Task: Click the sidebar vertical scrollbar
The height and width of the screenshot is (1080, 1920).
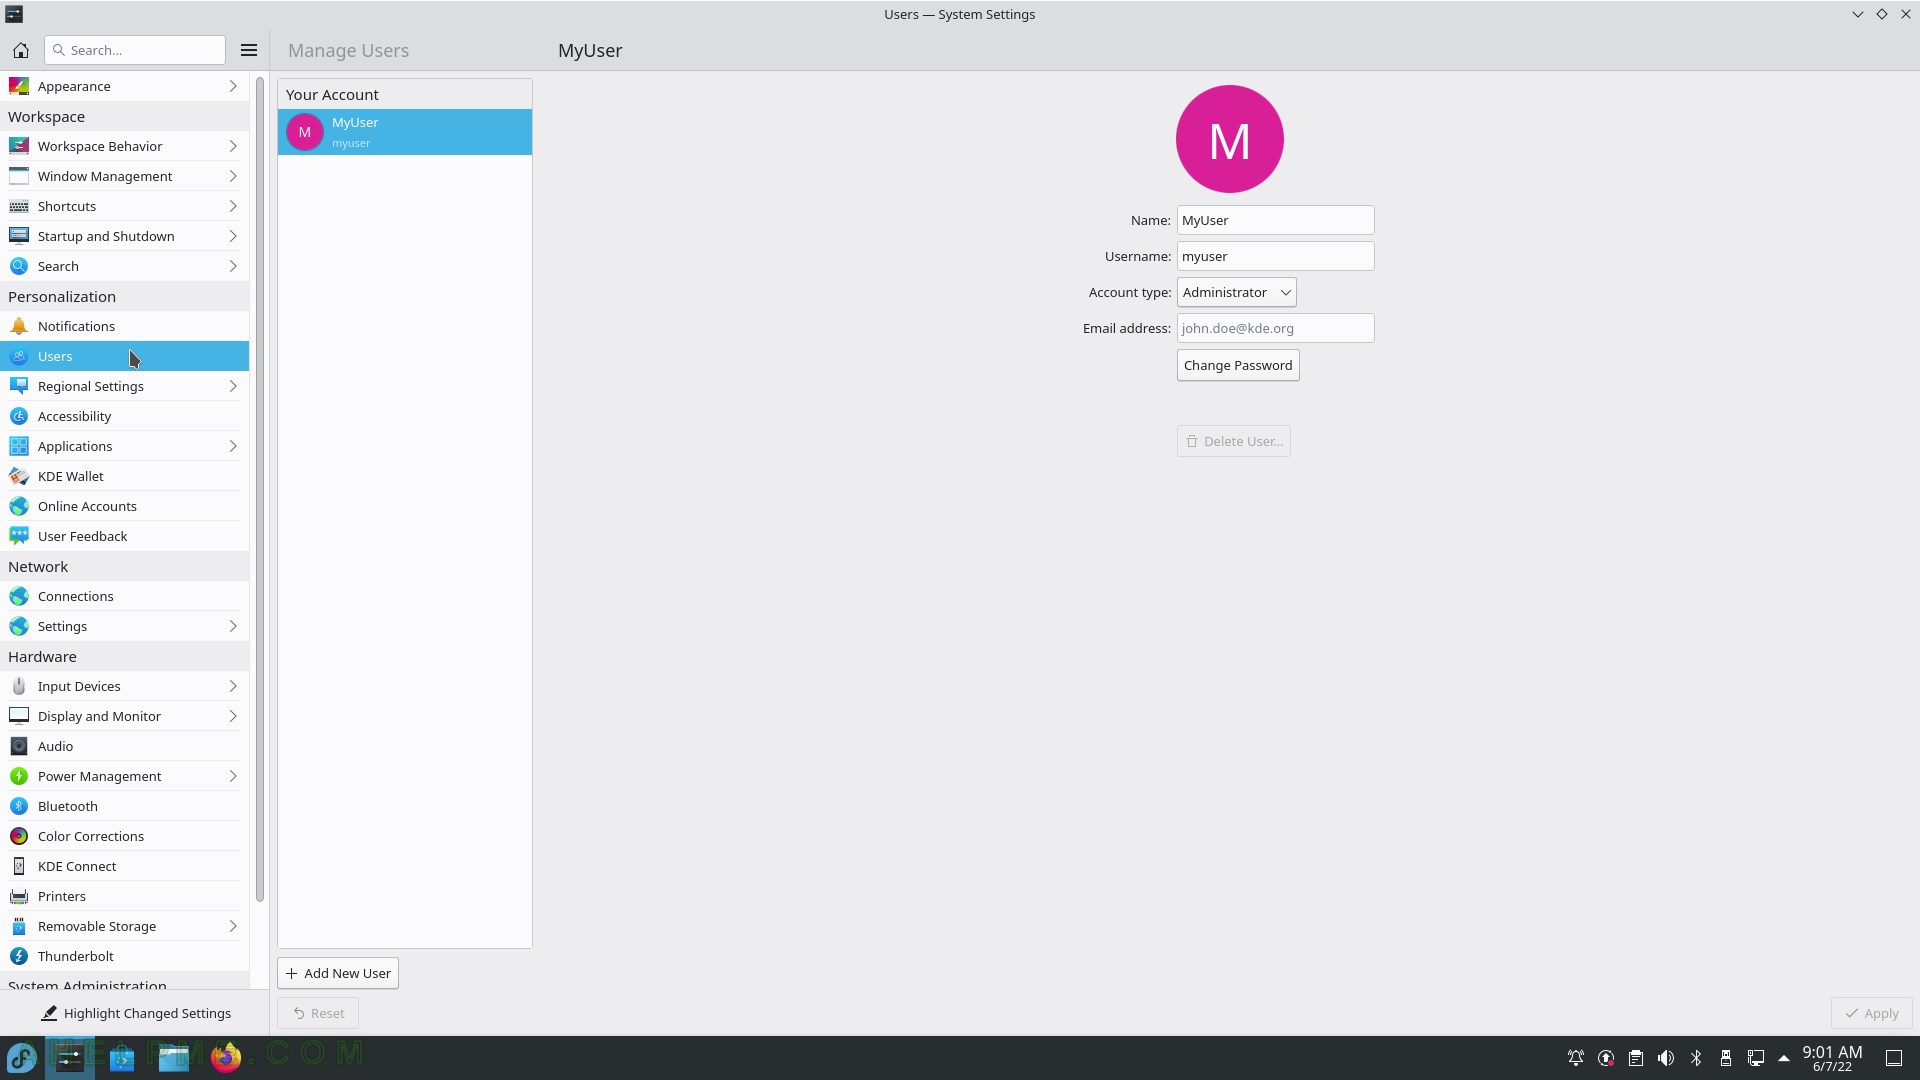Action: pyautogui.click(x=260, y=490)
